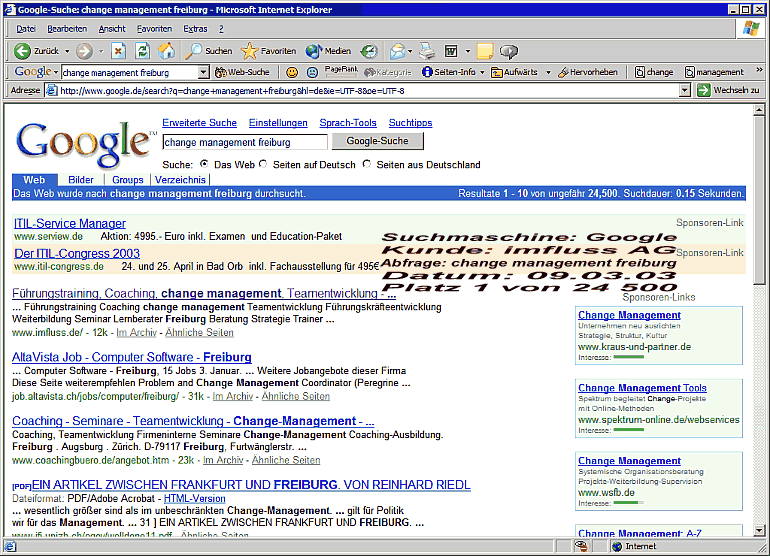Stop loading with the red X icon
The height and width of the screenshot is (556, 770).
coord(118,51)
